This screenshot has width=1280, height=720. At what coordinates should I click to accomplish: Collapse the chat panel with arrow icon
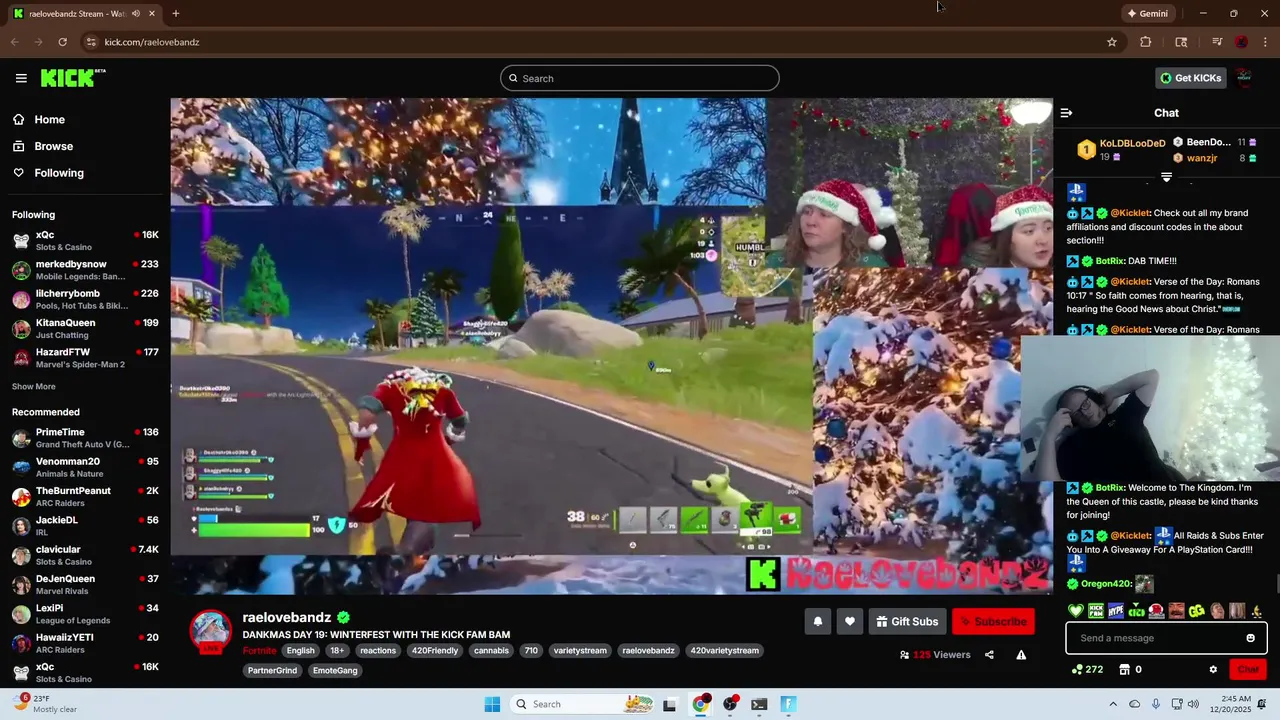pos(1066,113)
